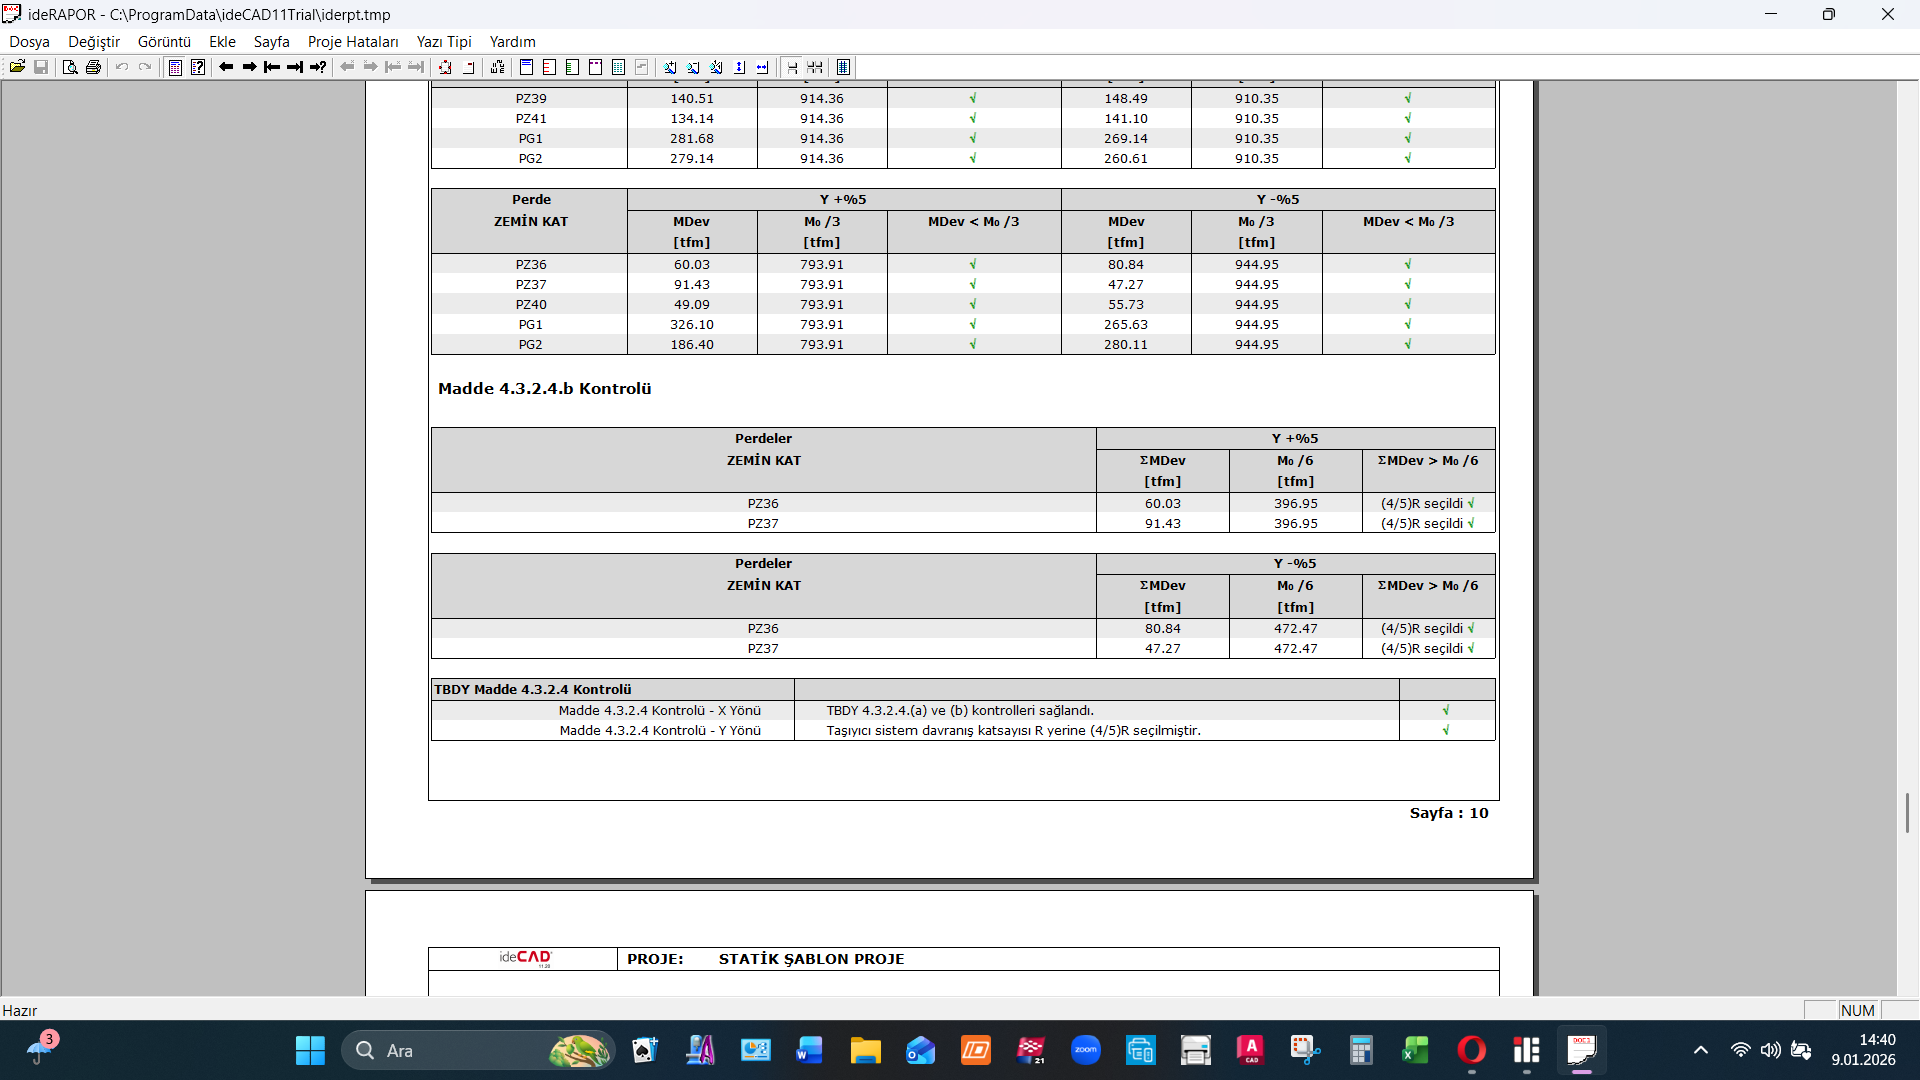Screen dimensions: 1920x1080
Task: Click the report contents icon with question mark
Action: [198, 67]
